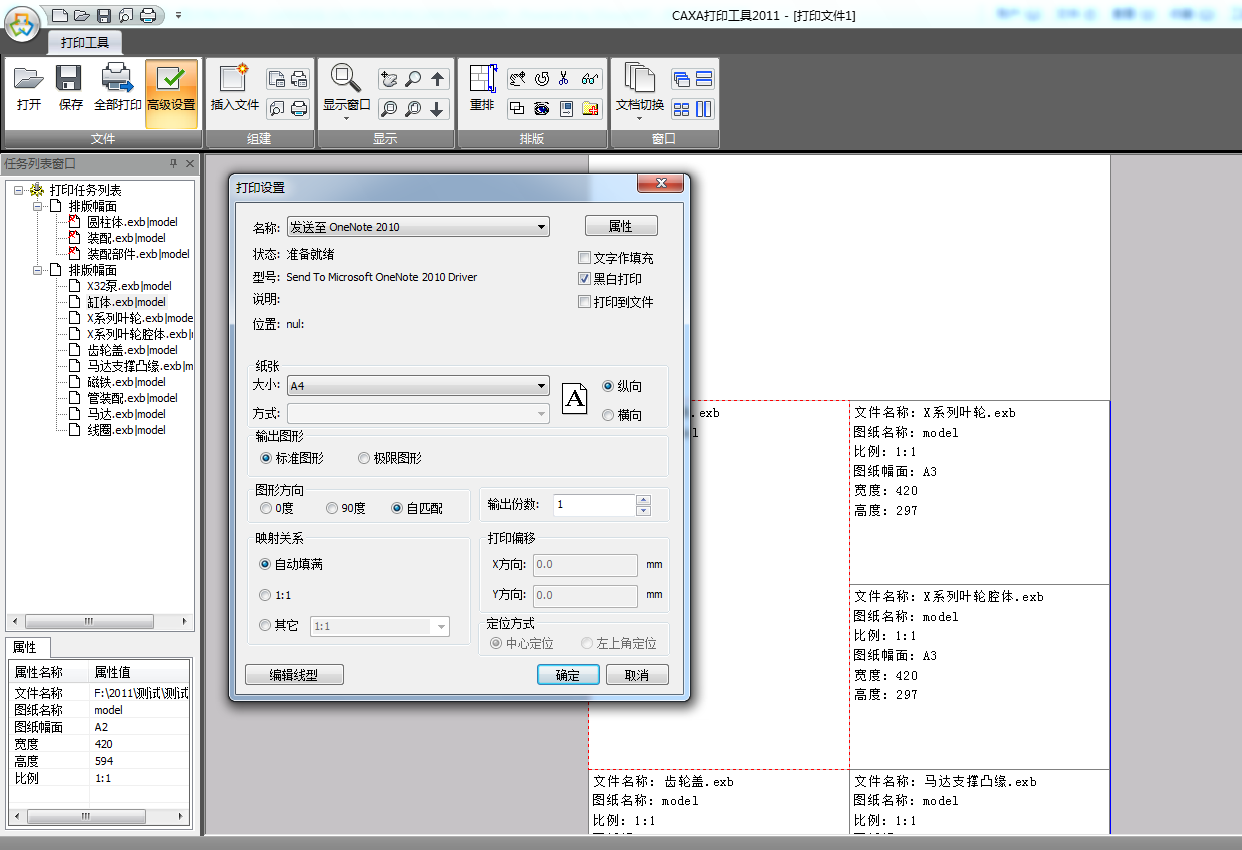Open the CAXA application orb menu
Viewport: 1242px width, 850px height.
[22, 23]
